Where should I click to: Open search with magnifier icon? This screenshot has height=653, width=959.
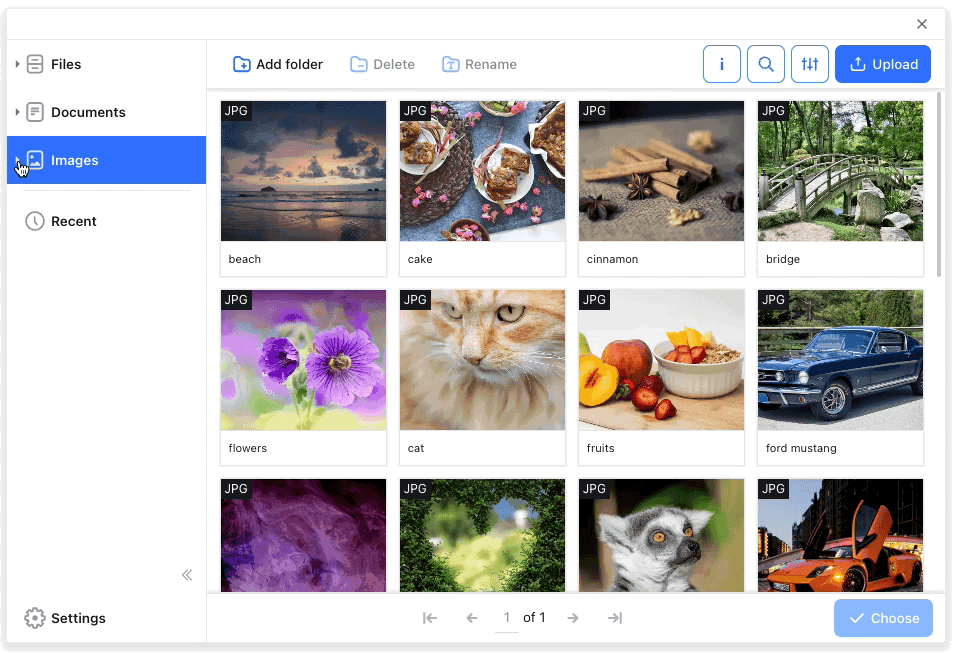[x=766, y=64]
